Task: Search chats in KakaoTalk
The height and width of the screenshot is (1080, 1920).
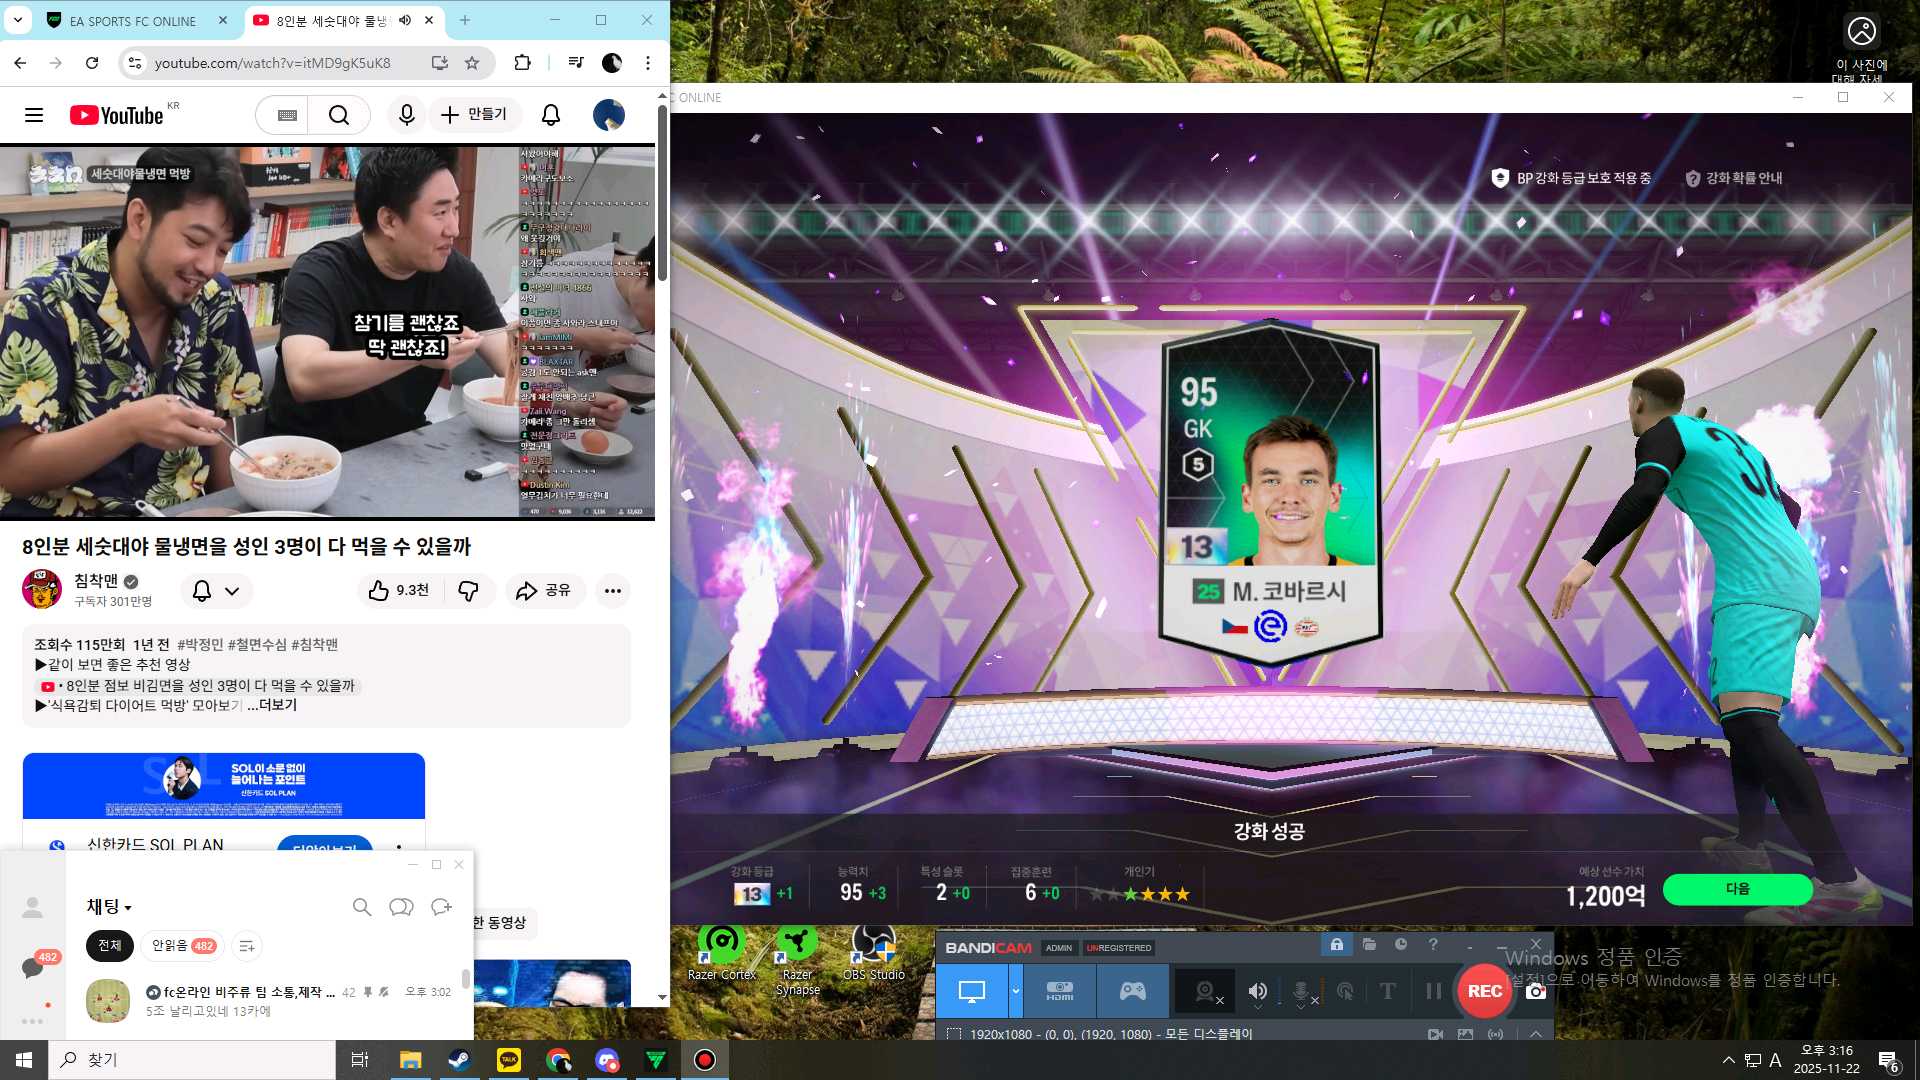Action: tap(362, 907)
